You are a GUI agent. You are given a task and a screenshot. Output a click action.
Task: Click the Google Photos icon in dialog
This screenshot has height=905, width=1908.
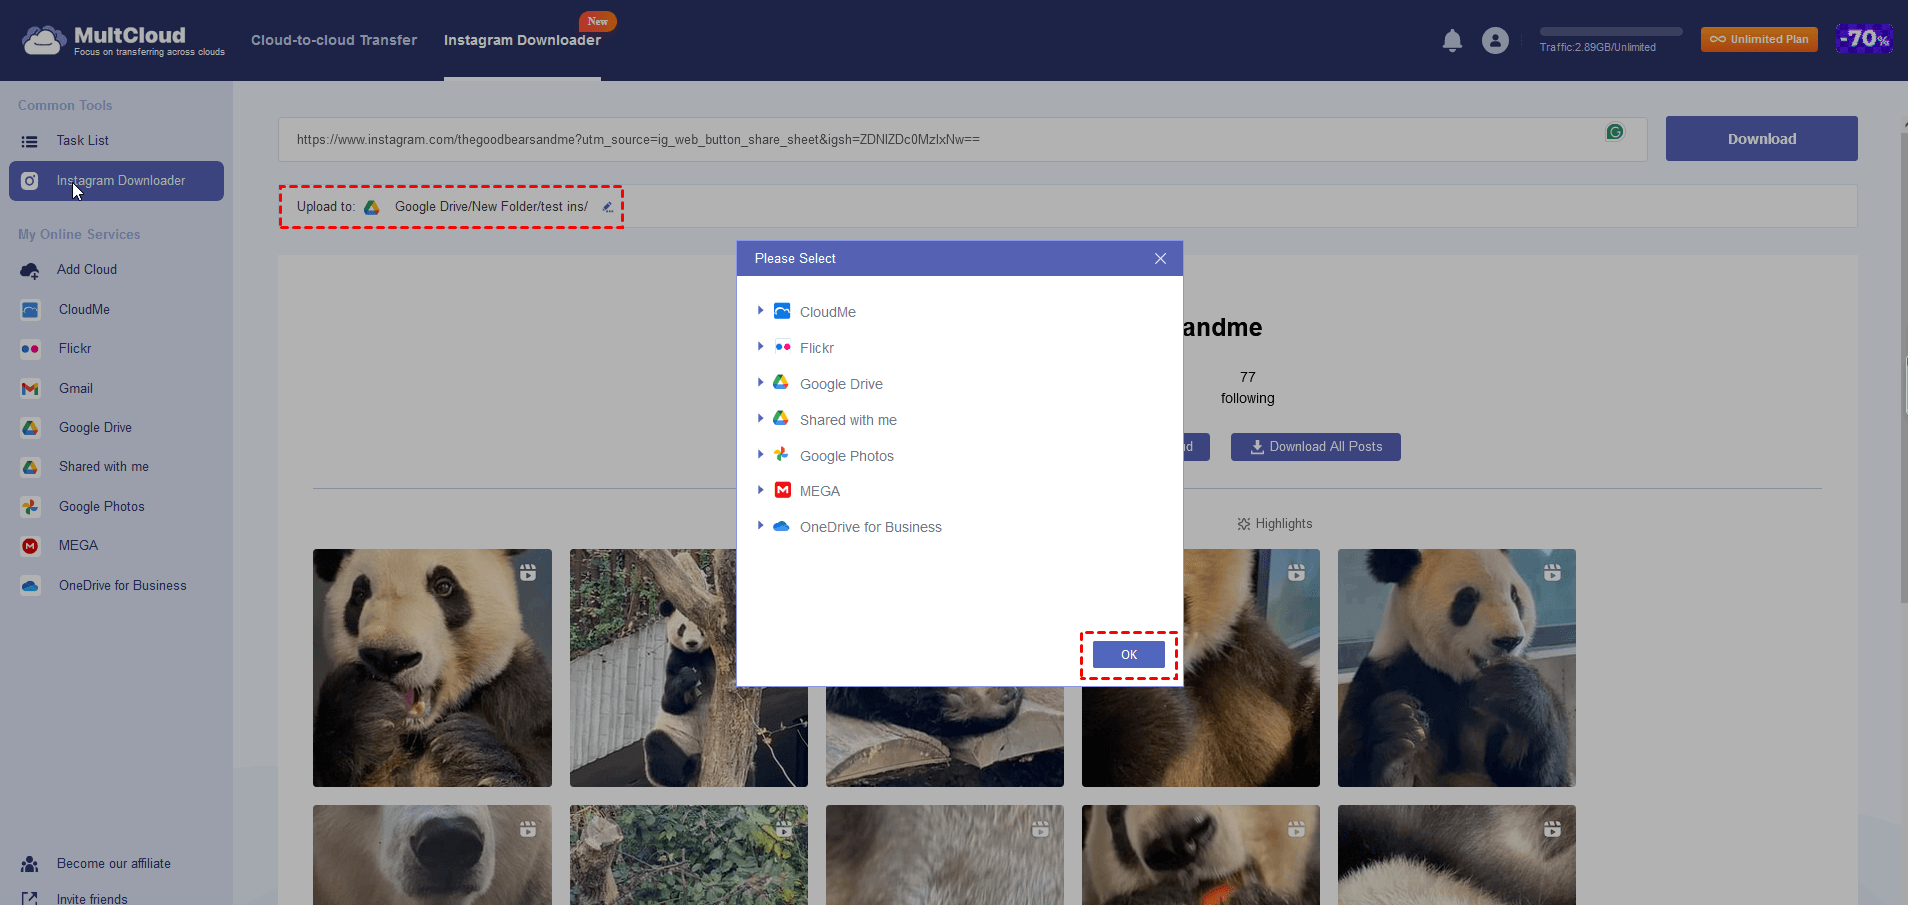coord(782,454)
